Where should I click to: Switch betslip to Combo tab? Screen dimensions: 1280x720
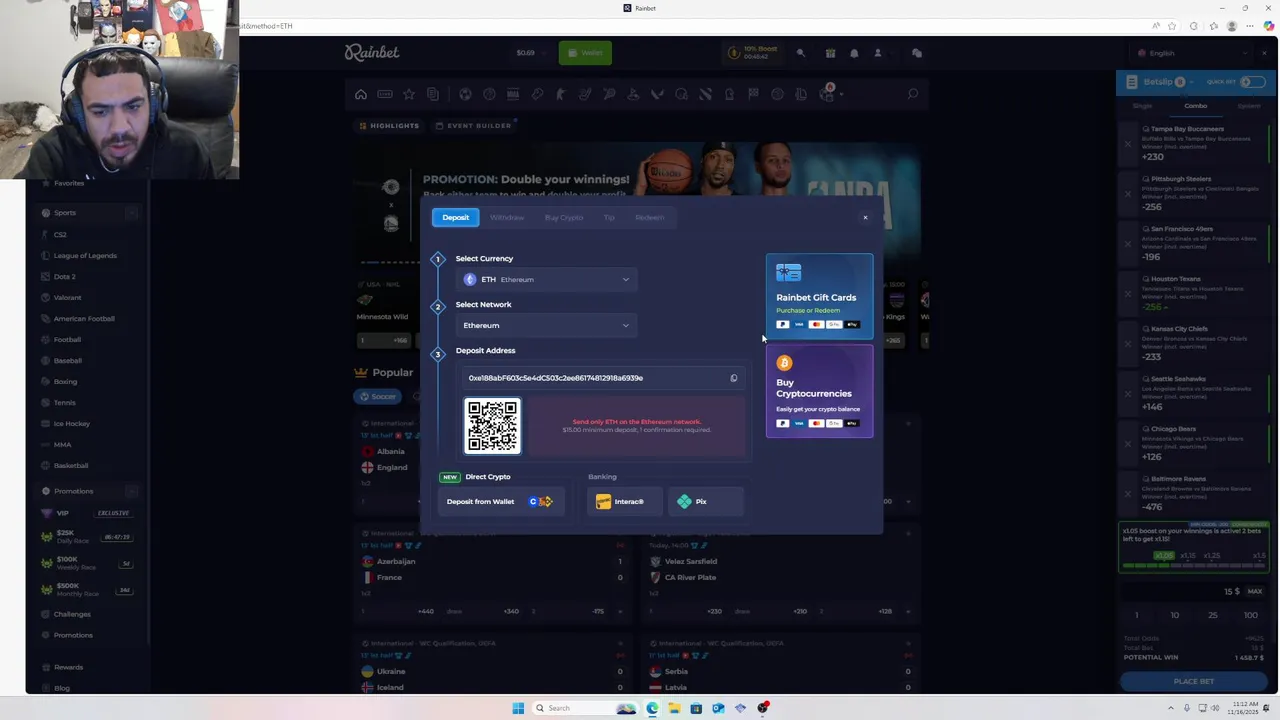tap(1196, 106)
